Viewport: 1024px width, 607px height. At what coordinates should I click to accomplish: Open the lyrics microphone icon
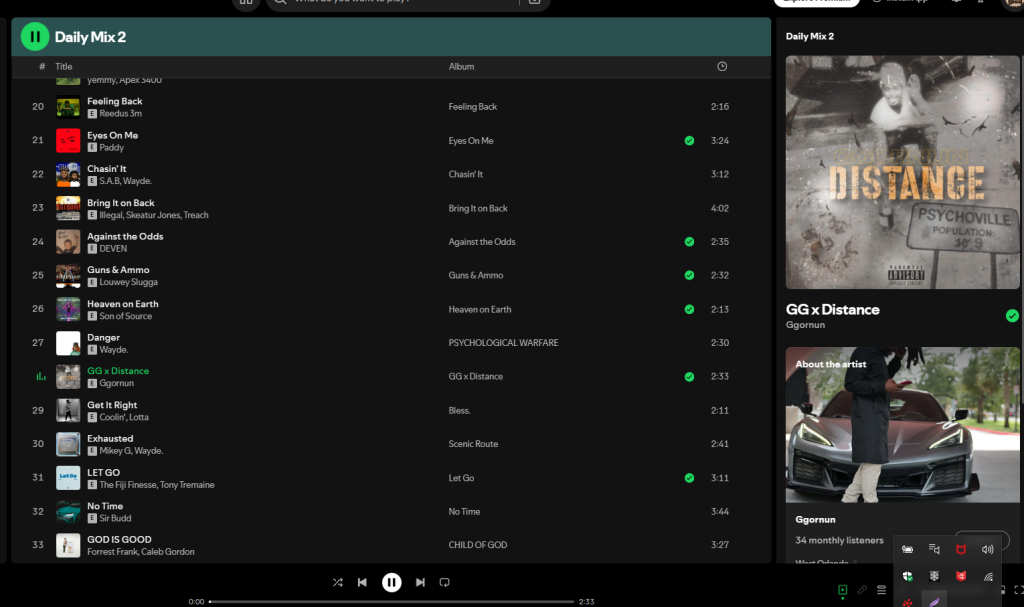tap(862, 590)
